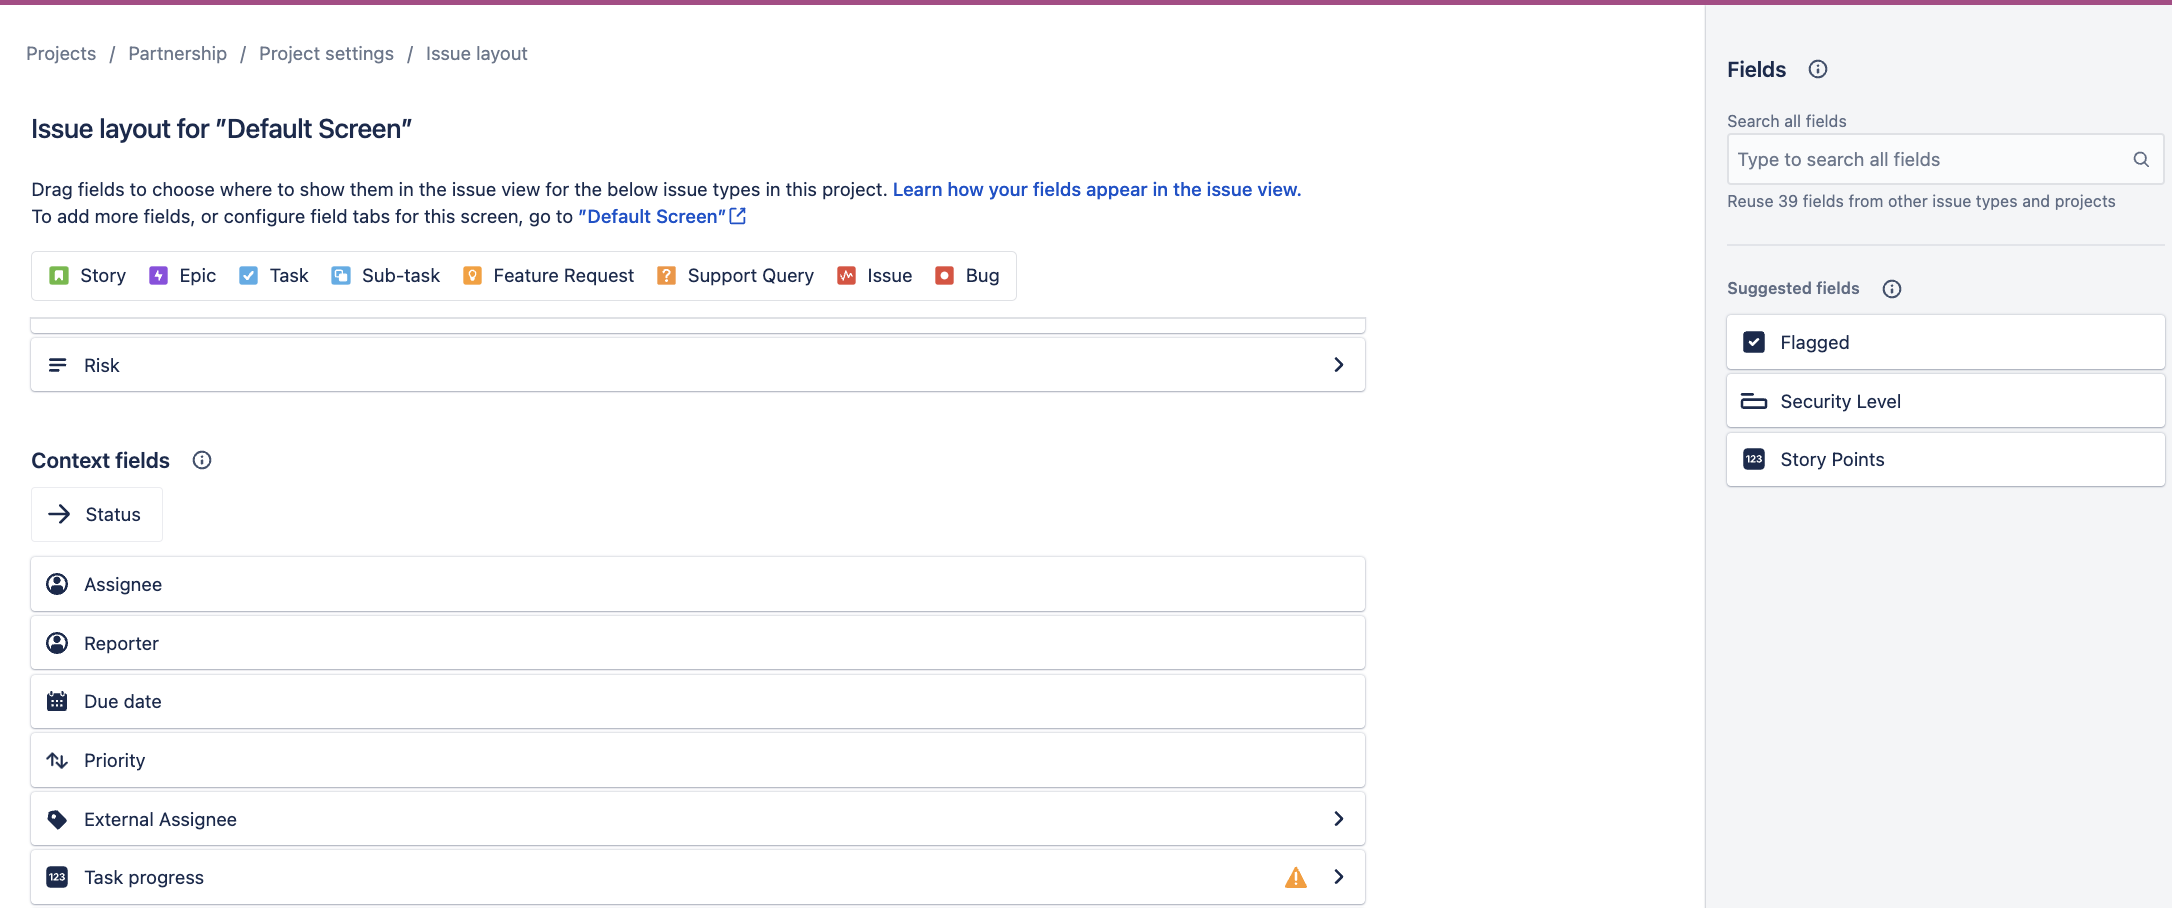This screenshot has width=2172, height=908.
Task: Click the Feature Request label
Action: pyautogui.click(x=563, y=275)
